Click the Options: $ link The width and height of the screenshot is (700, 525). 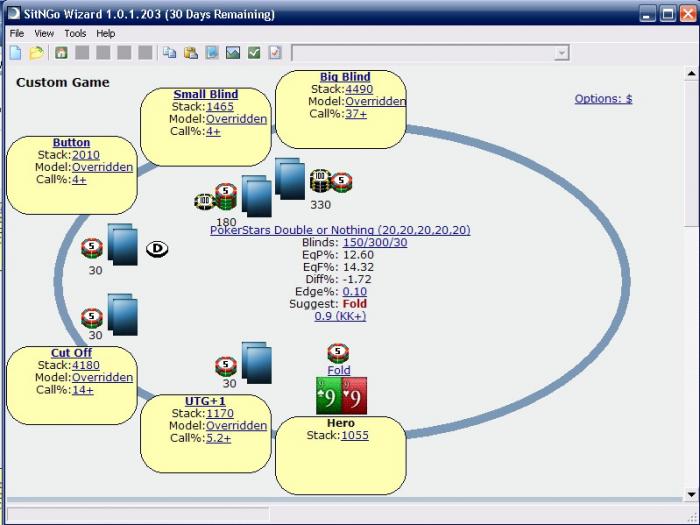coord(603,99)
